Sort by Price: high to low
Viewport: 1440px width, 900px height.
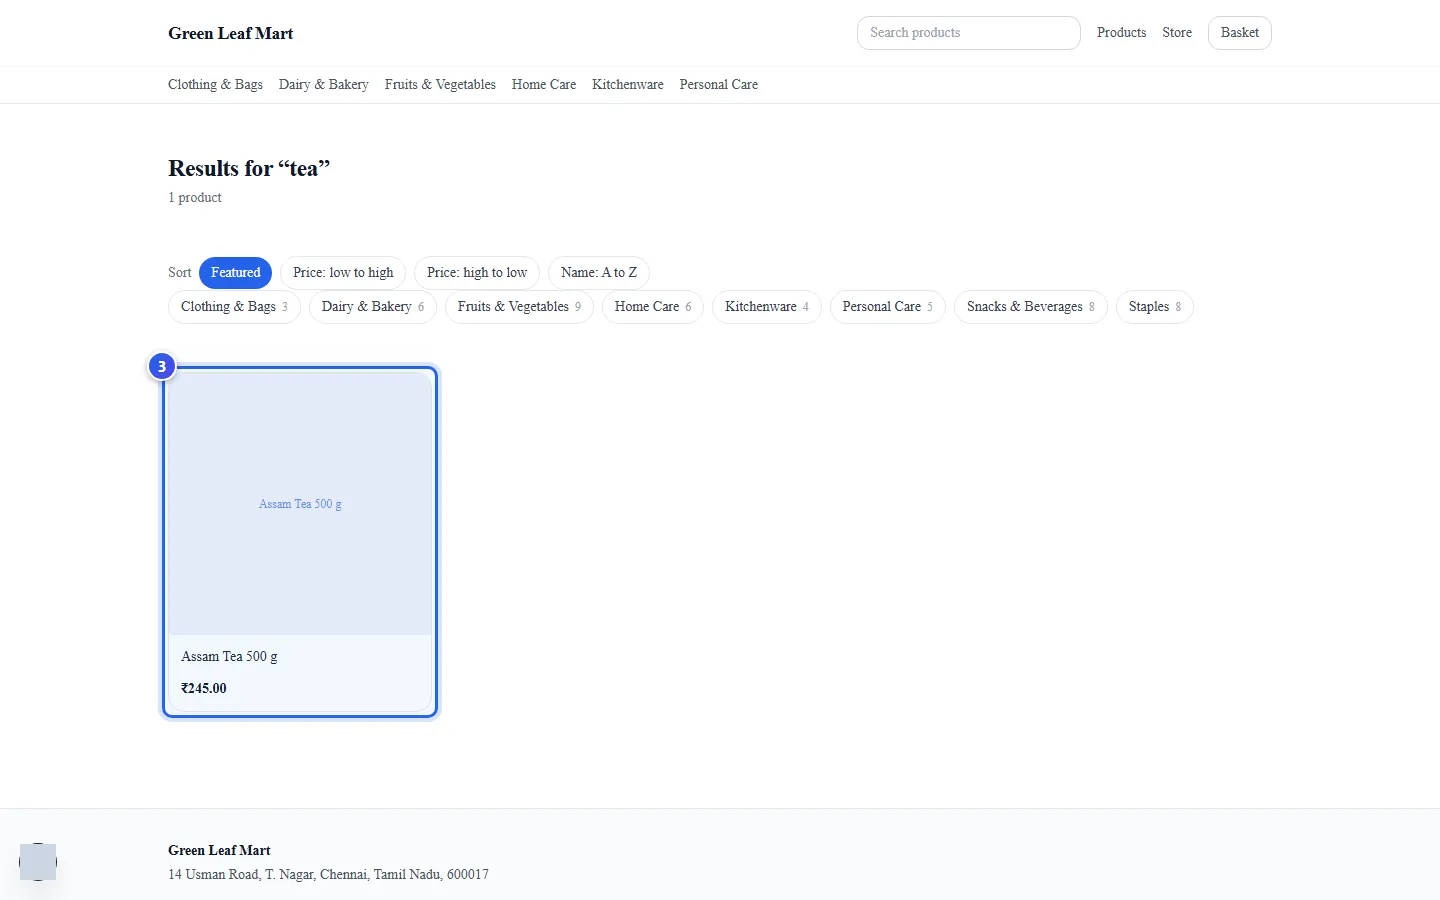477,273
